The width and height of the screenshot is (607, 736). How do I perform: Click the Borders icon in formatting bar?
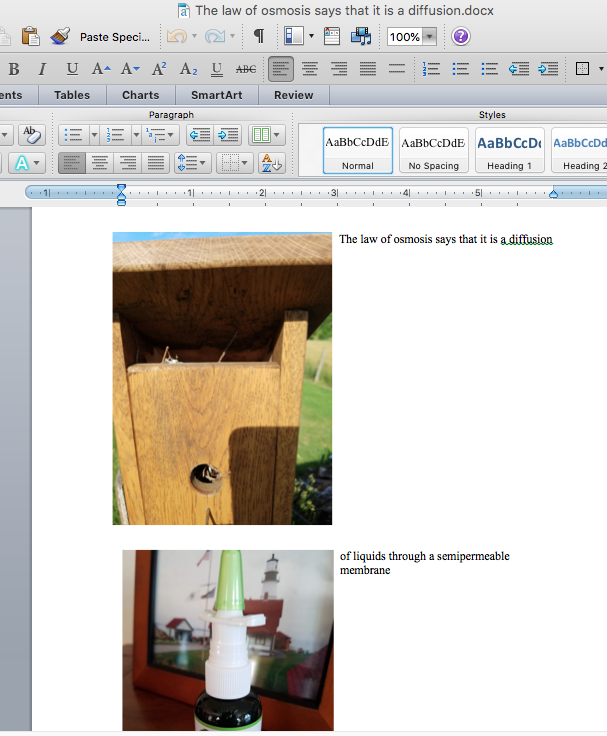(582, 69)
